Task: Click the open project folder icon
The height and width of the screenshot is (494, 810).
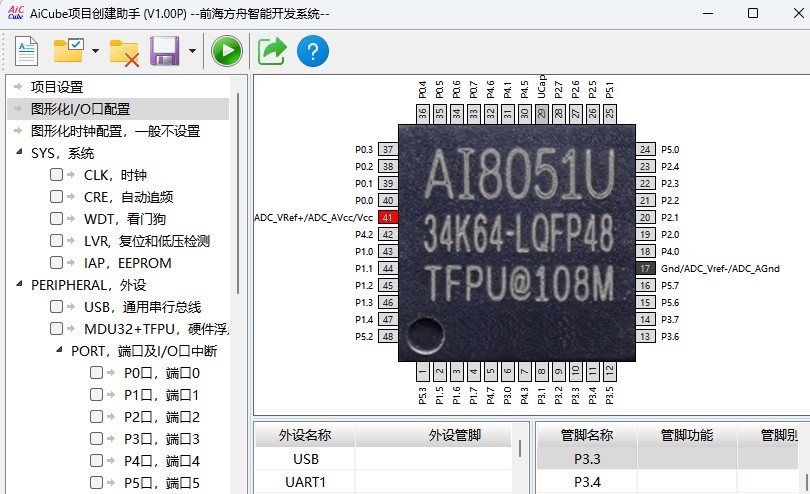Action: (x=69, y=50)
